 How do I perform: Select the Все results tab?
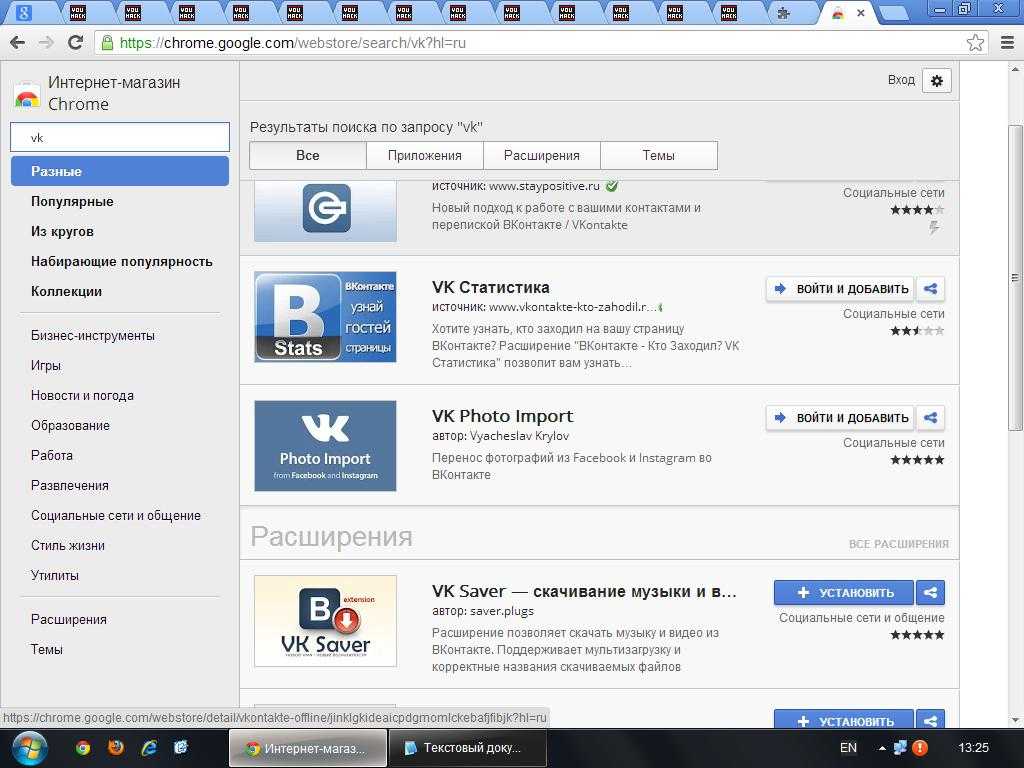click(x=308, y=155)
